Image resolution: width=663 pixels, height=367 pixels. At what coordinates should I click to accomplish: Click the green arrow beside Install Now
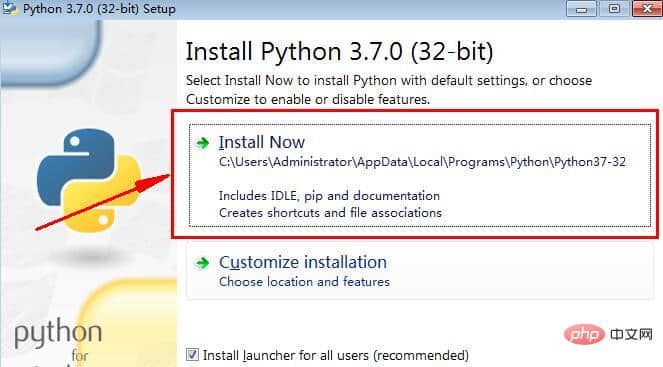tap(203, 143)
